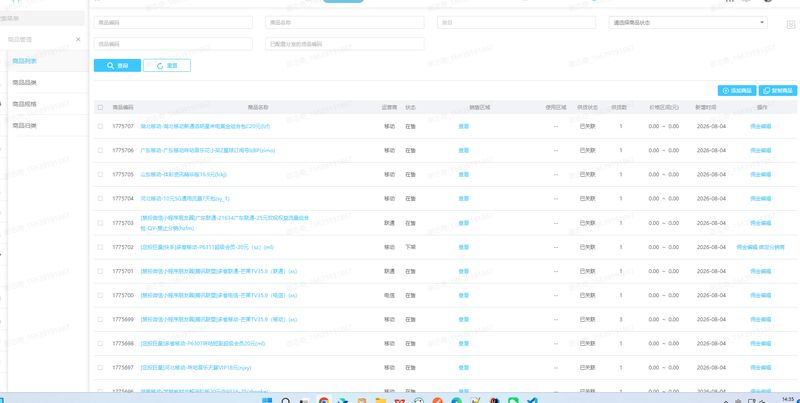Click supply count 3 in row 1775699

(x=621, y=319)
